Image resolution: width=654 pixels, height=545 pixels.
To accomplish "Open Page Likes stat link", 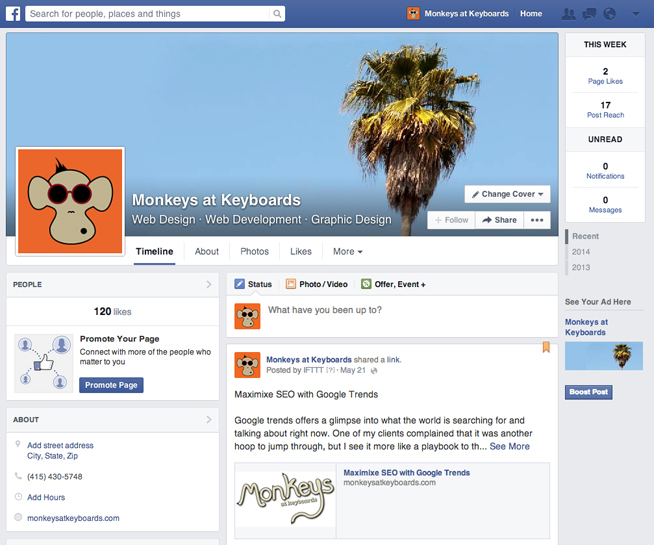I will 605,81.
